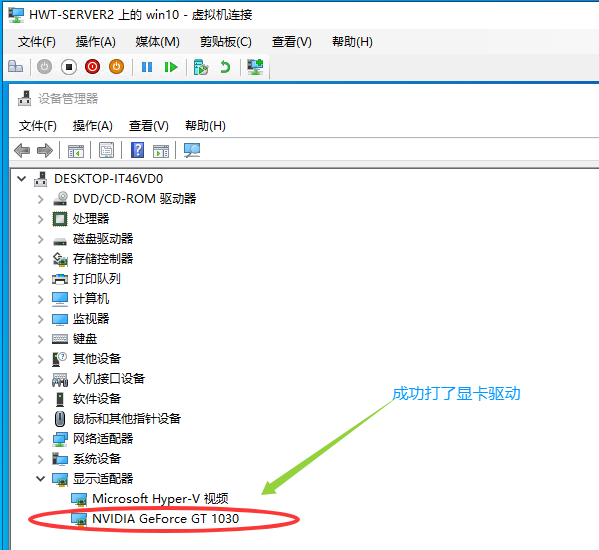
Task: Collapse the 显示适配器 node
Action: [x=40, y=478]
